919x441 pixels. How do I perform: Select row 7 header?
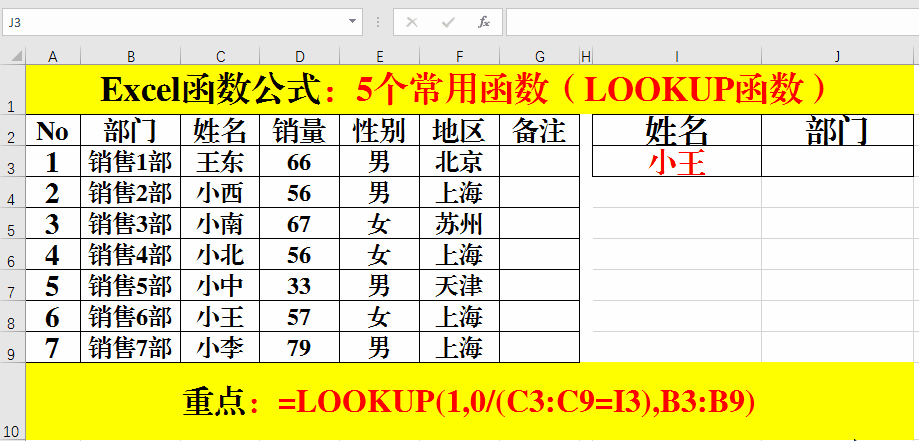tap(13, 286)
